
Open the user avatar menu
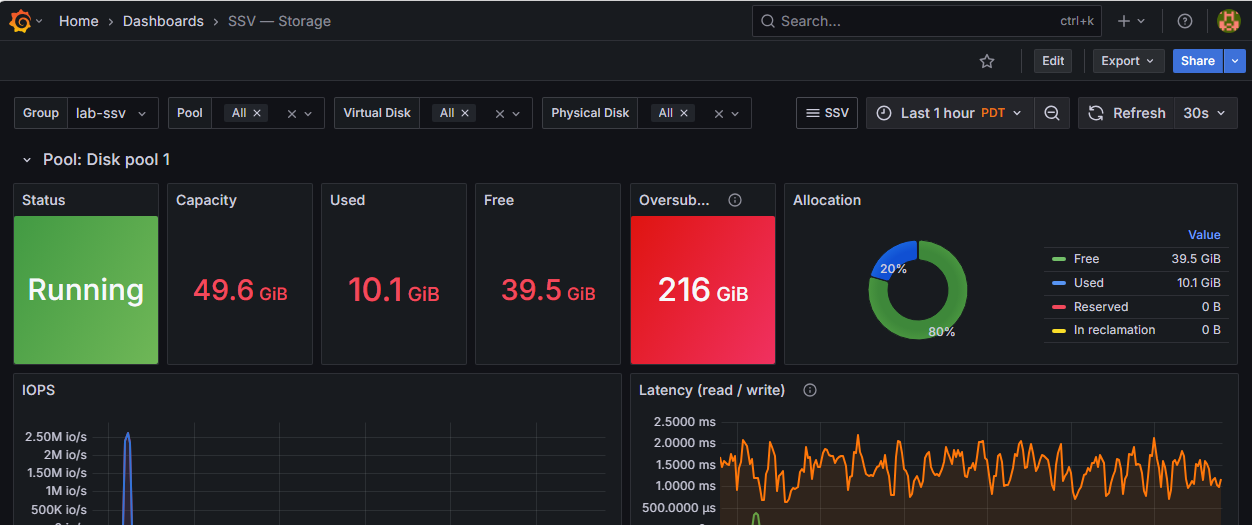pyautogui.click(x=1229, y=21)
